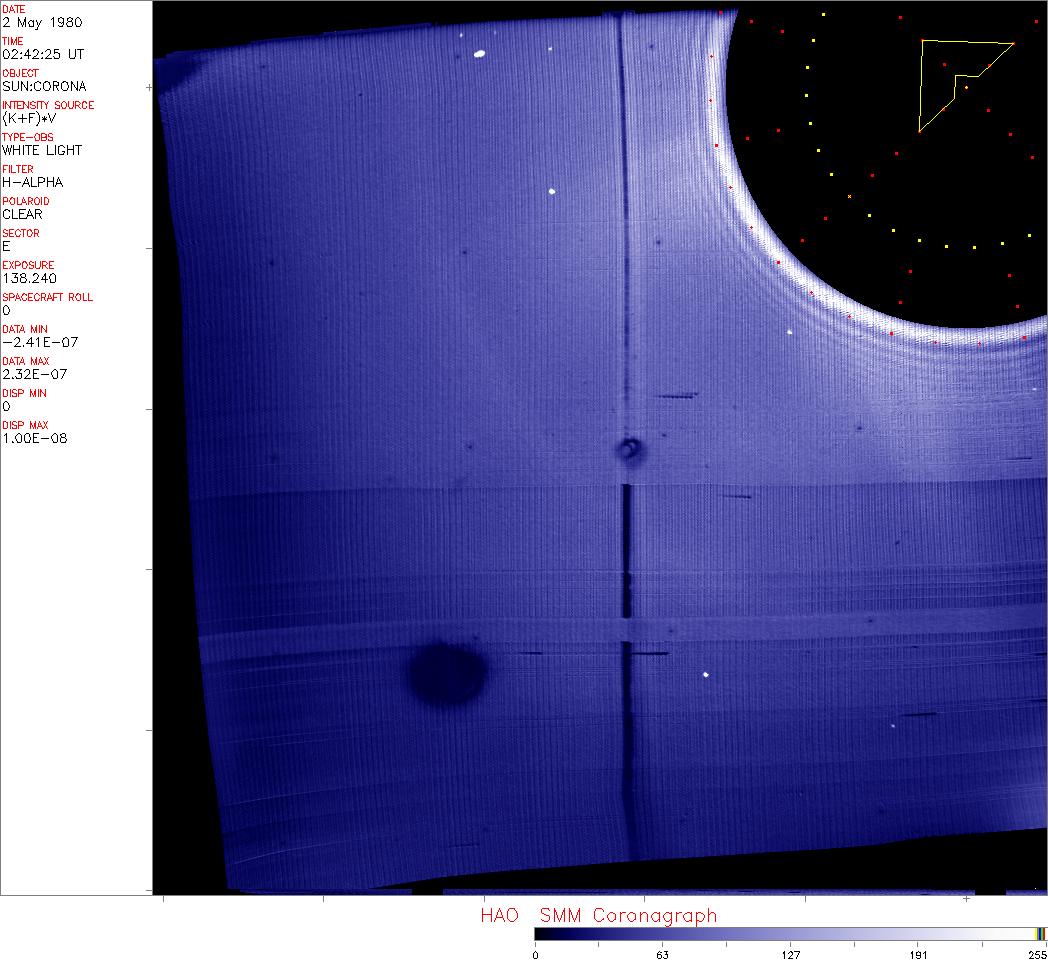This screenshot has width=1048, height=960.
Task: Click the color bar tick label 127
Action: coord(790,954)
